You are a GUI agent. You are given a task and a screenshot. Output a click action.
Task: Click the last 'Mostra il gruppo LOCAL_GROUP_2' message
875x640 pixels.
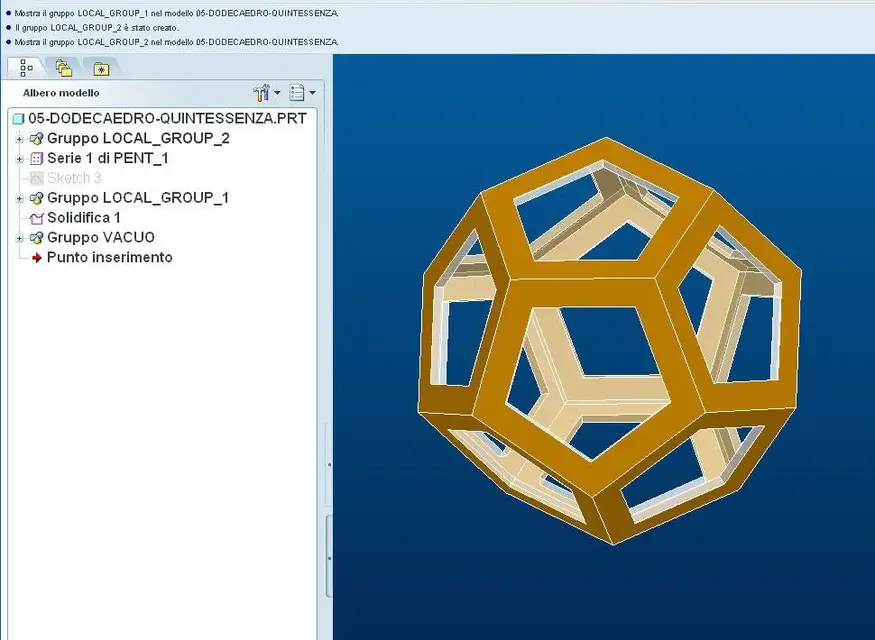coord(176,42)
